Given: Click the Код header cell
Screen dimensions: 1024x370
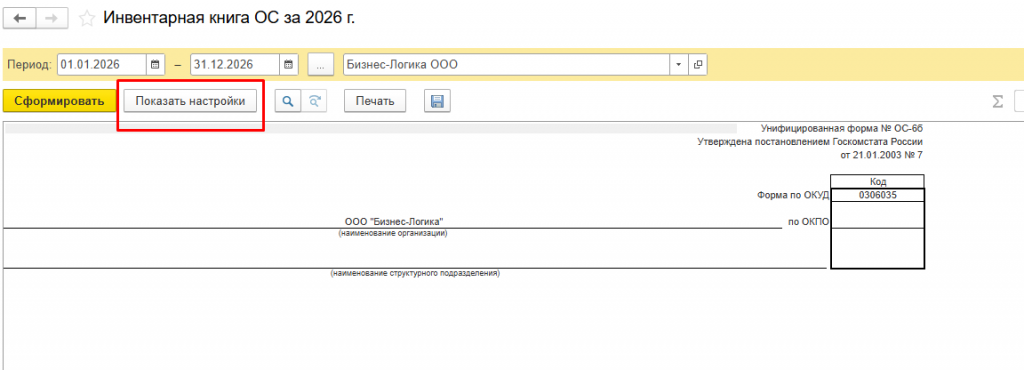Looking at the screenshot, I should (x=877, y=181).
